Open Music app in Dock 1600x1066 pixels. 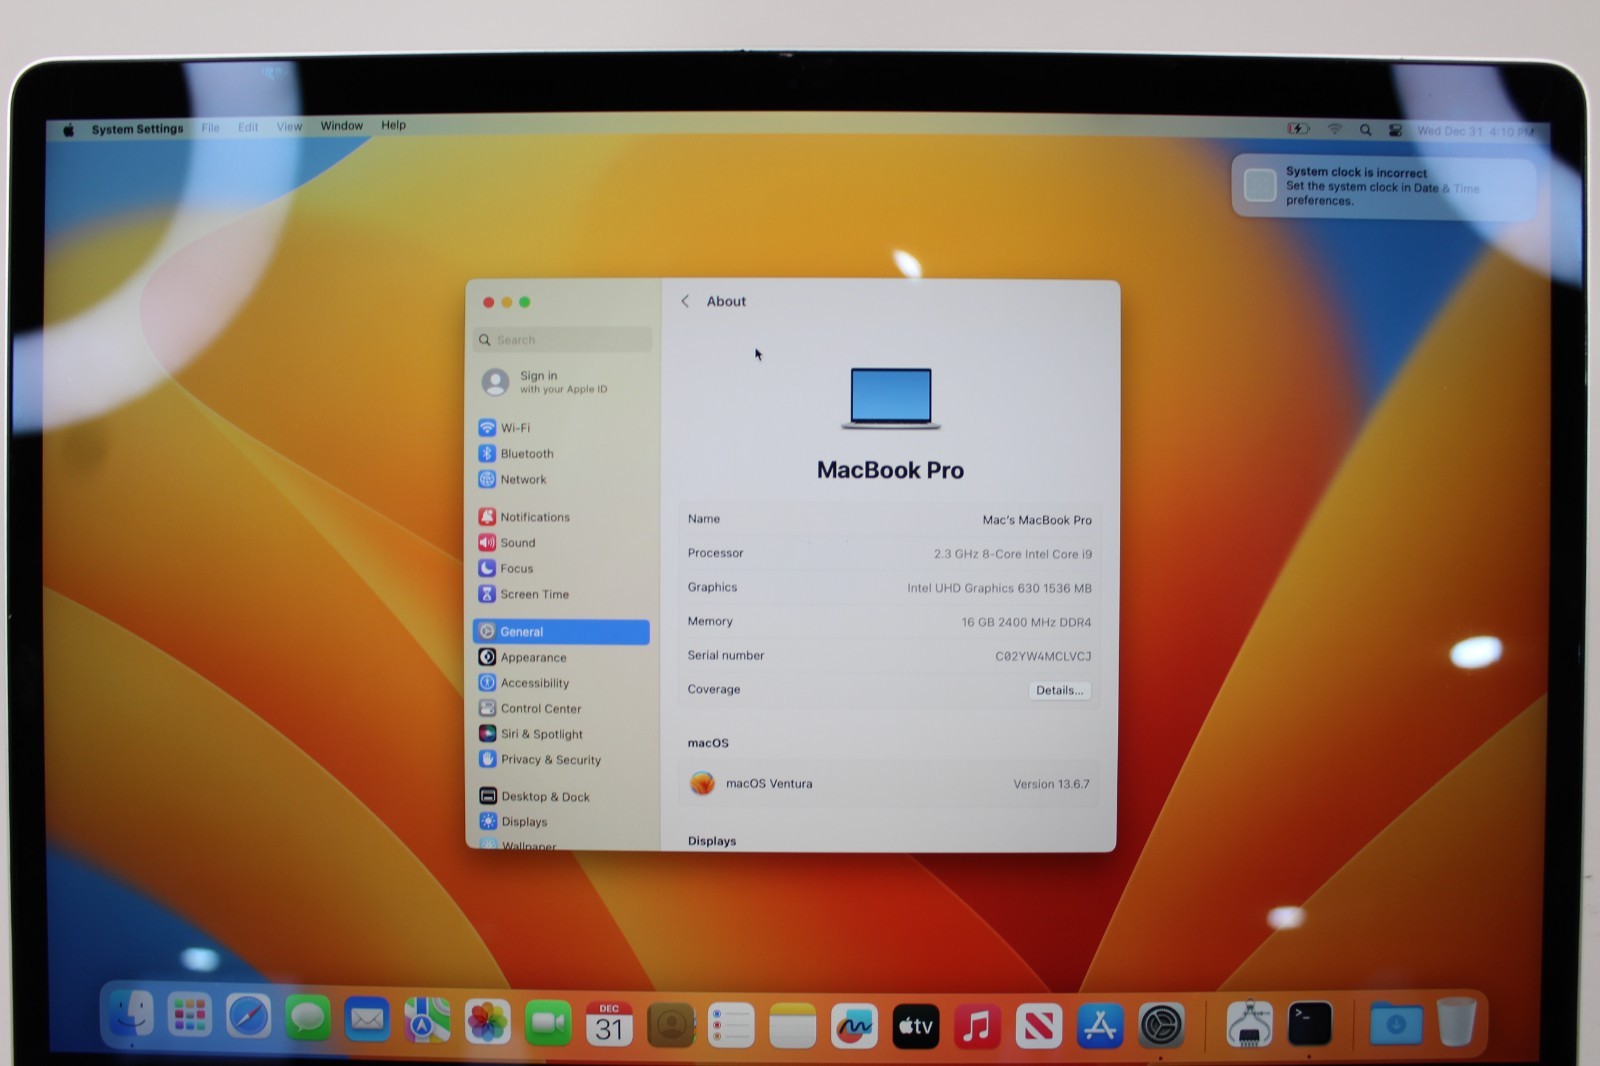click(977, 1026)
